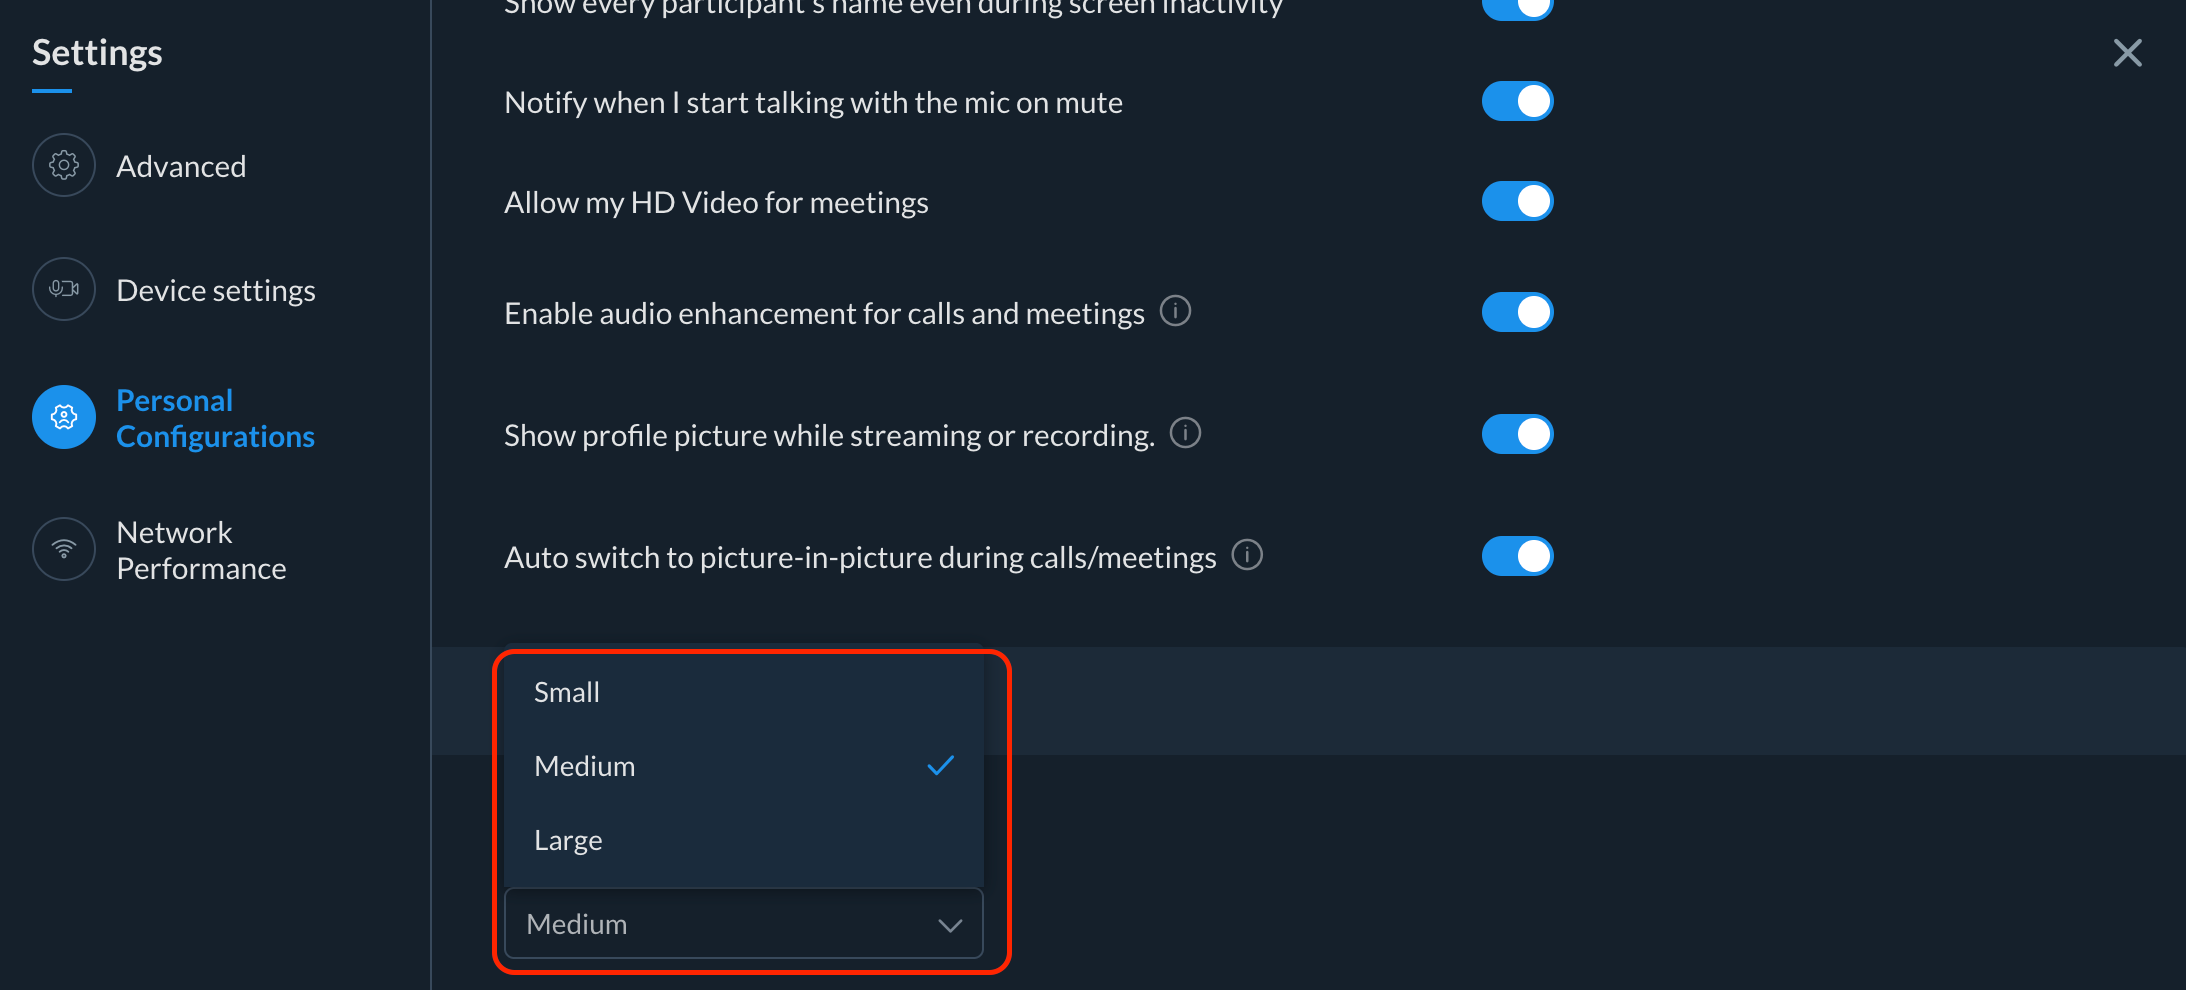Collapse the Medium size dropdown chevron

coord(950,925)
